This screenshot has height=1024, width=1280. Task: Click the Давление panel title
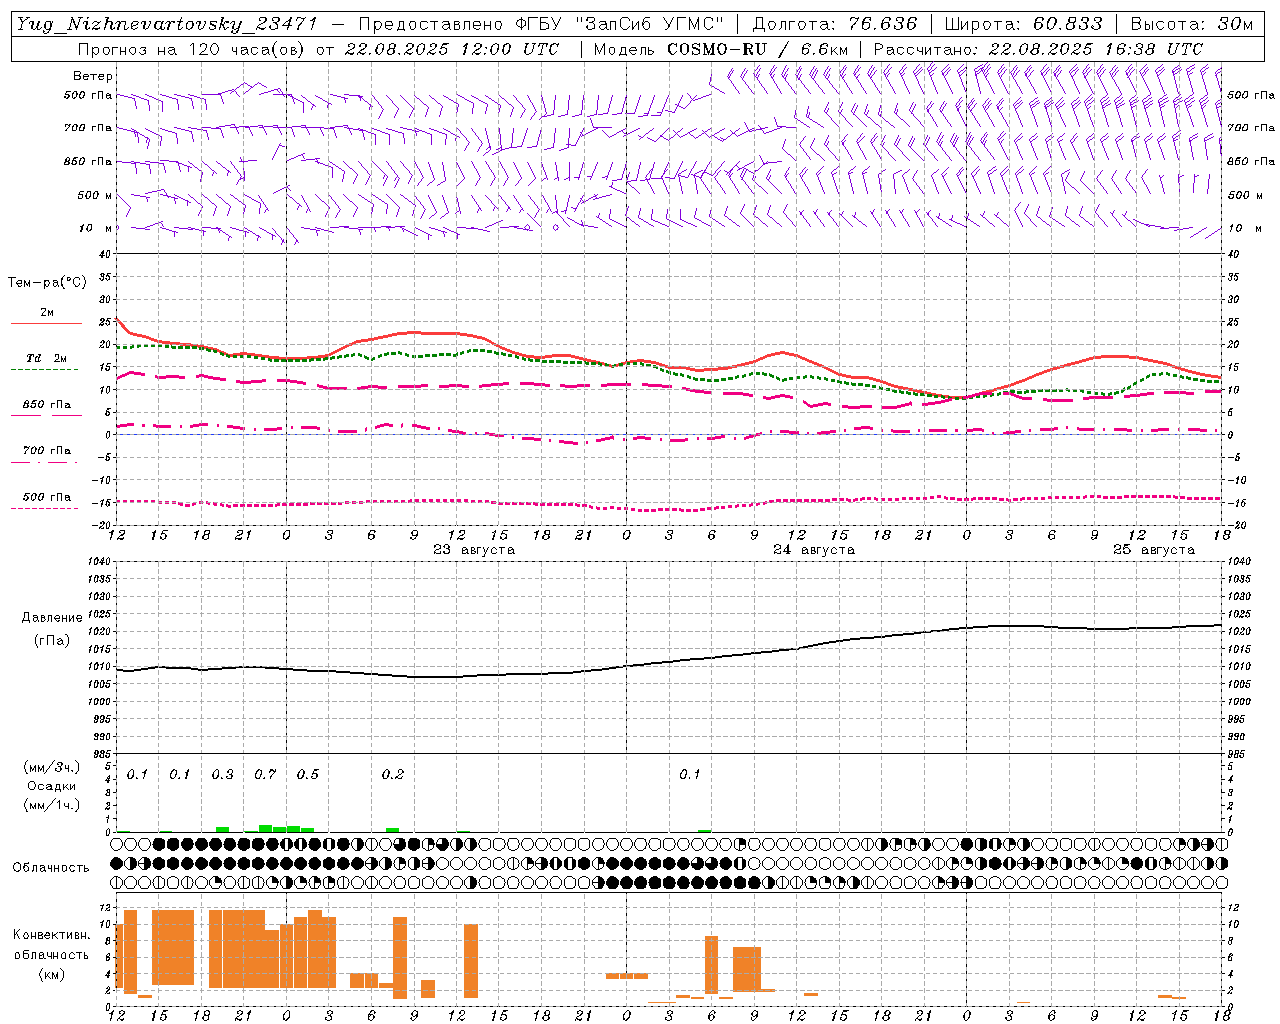(x=52, y=618)
